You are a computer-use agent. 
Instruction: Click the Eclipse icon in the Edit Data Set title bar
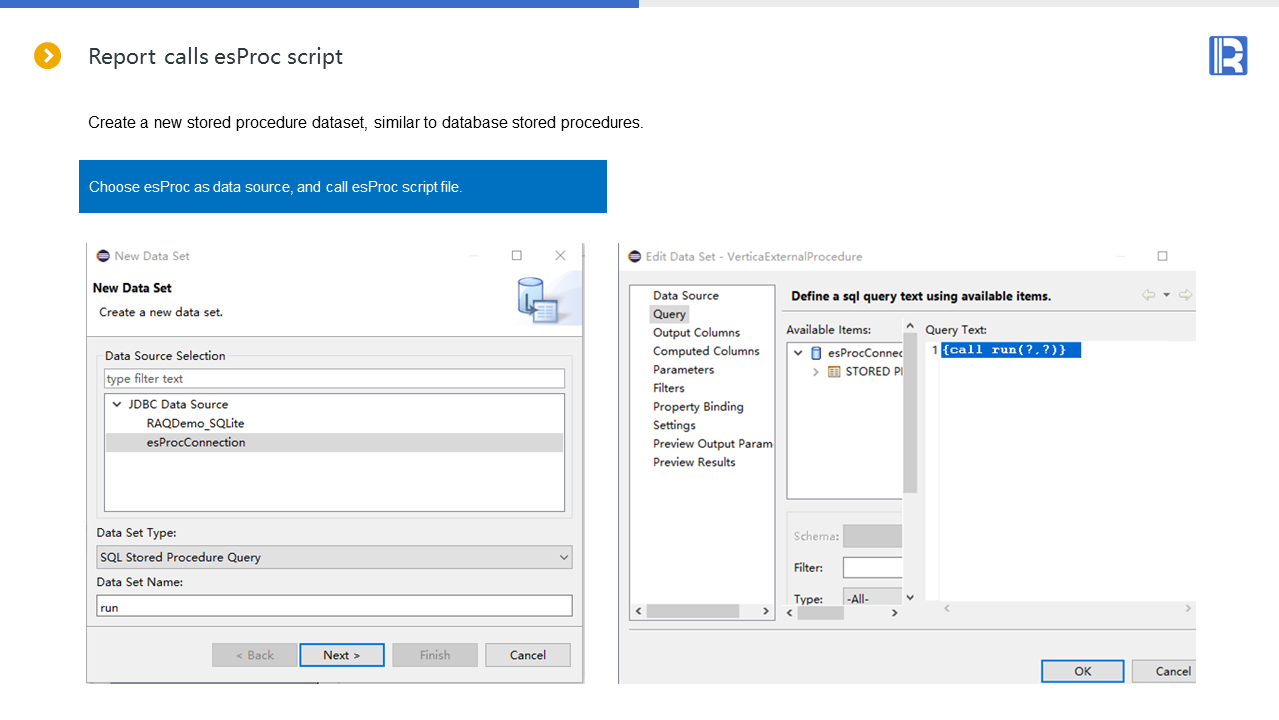(634, 256)
